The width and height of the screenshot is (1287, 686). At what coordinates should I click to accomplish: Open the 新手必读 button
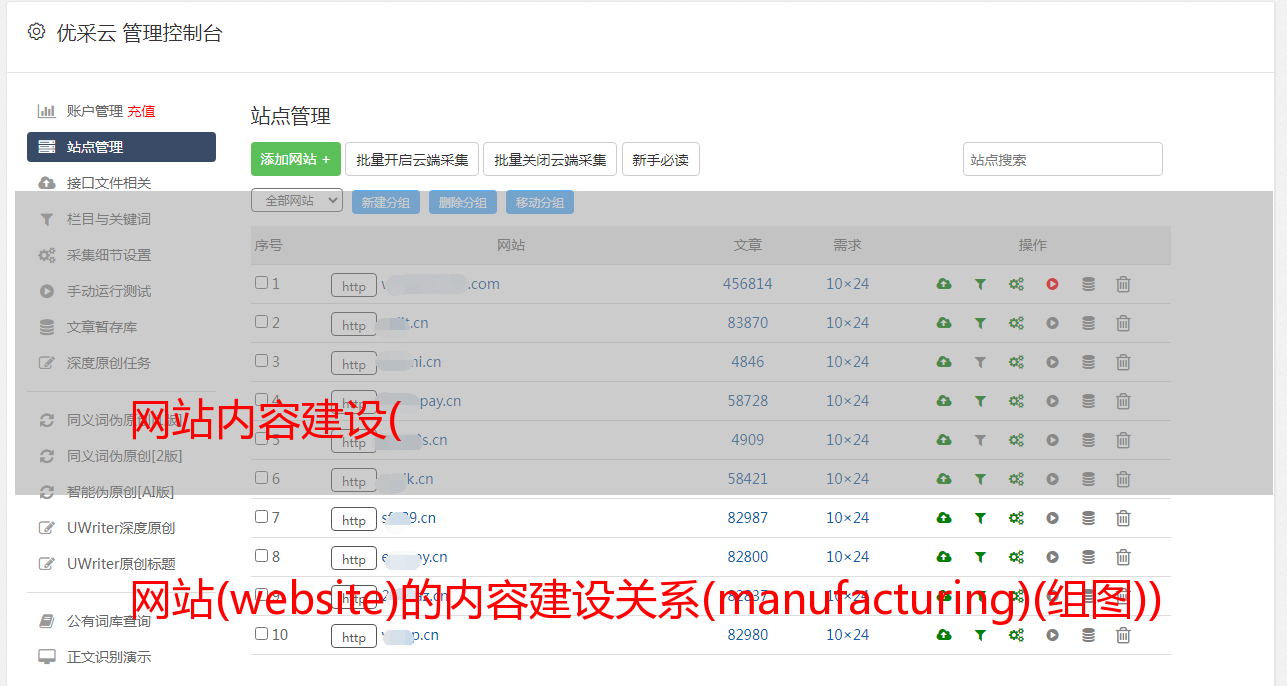coord(661,159)
